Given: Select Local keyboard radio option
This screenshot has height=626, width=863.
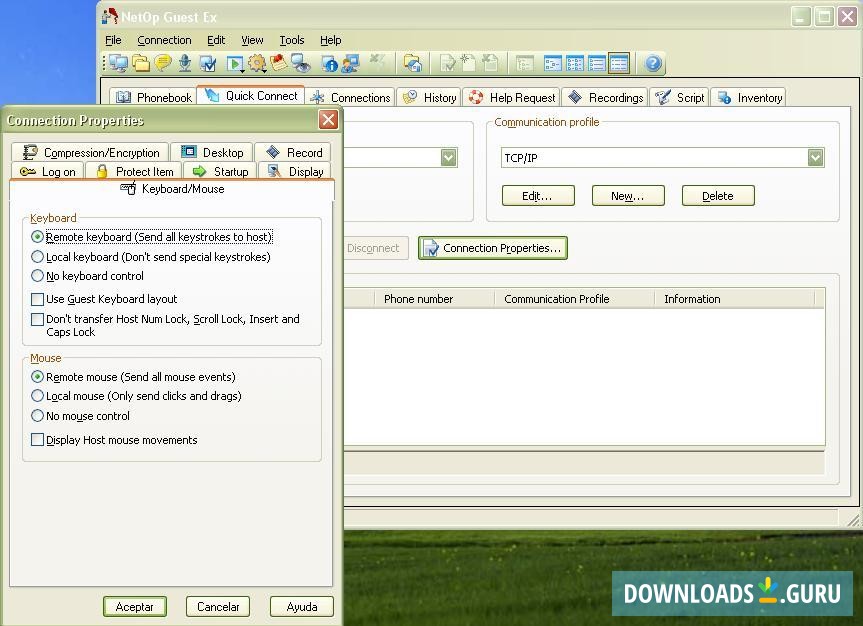Looking at the screenshot, I should (38, 257).
